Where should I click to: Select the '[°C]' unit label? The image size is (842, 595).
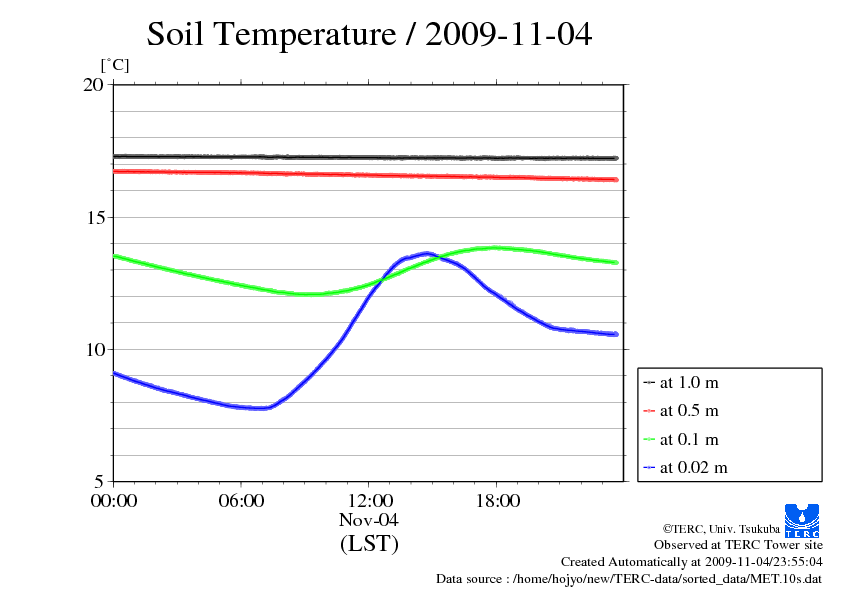[115, 66]
